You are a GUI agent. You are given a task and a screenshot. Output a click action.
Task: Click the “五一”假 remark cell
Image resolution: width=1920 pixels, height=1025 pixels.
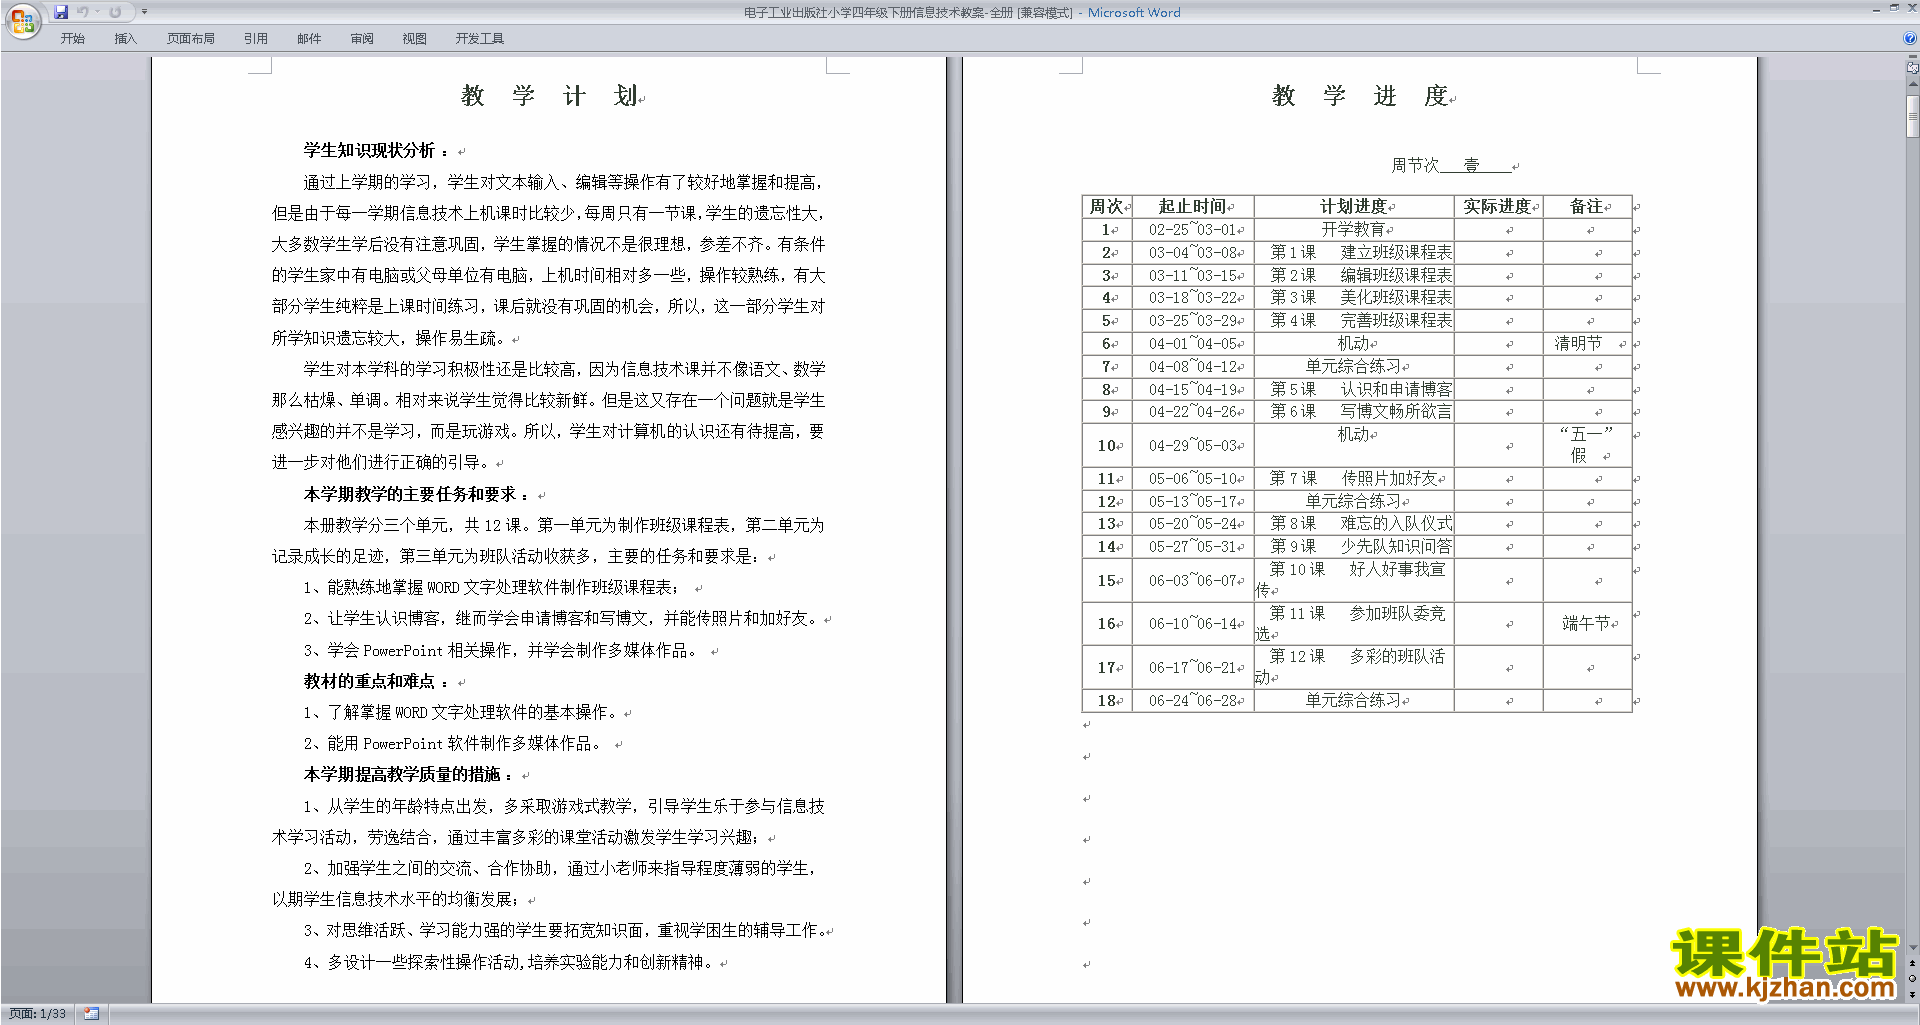tap(1587, 445)
